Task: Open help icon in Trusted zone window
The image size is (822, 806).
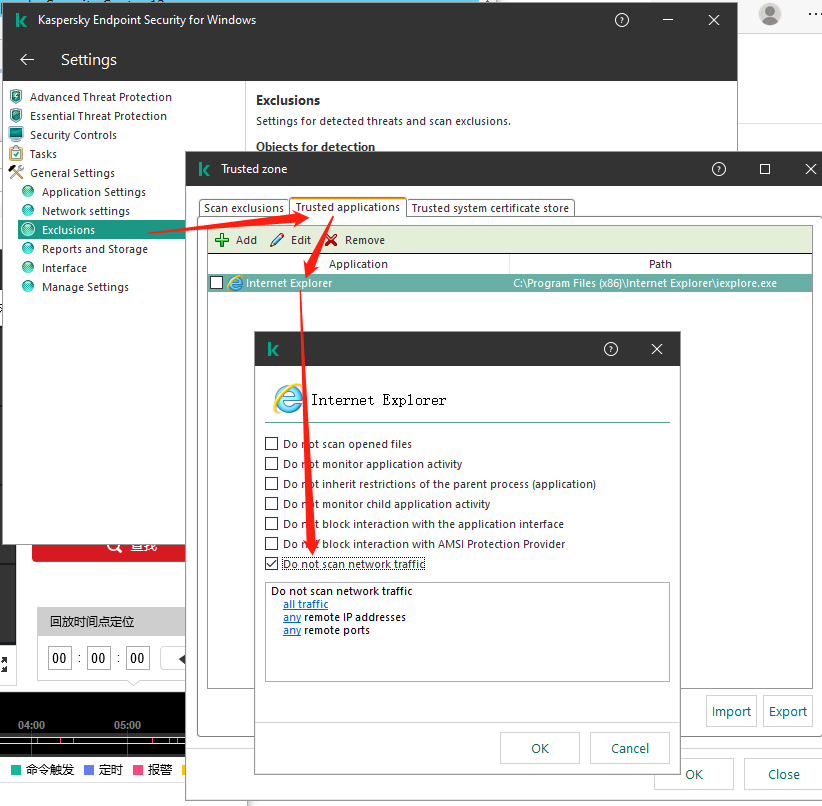Action: (x=719, y=169)
